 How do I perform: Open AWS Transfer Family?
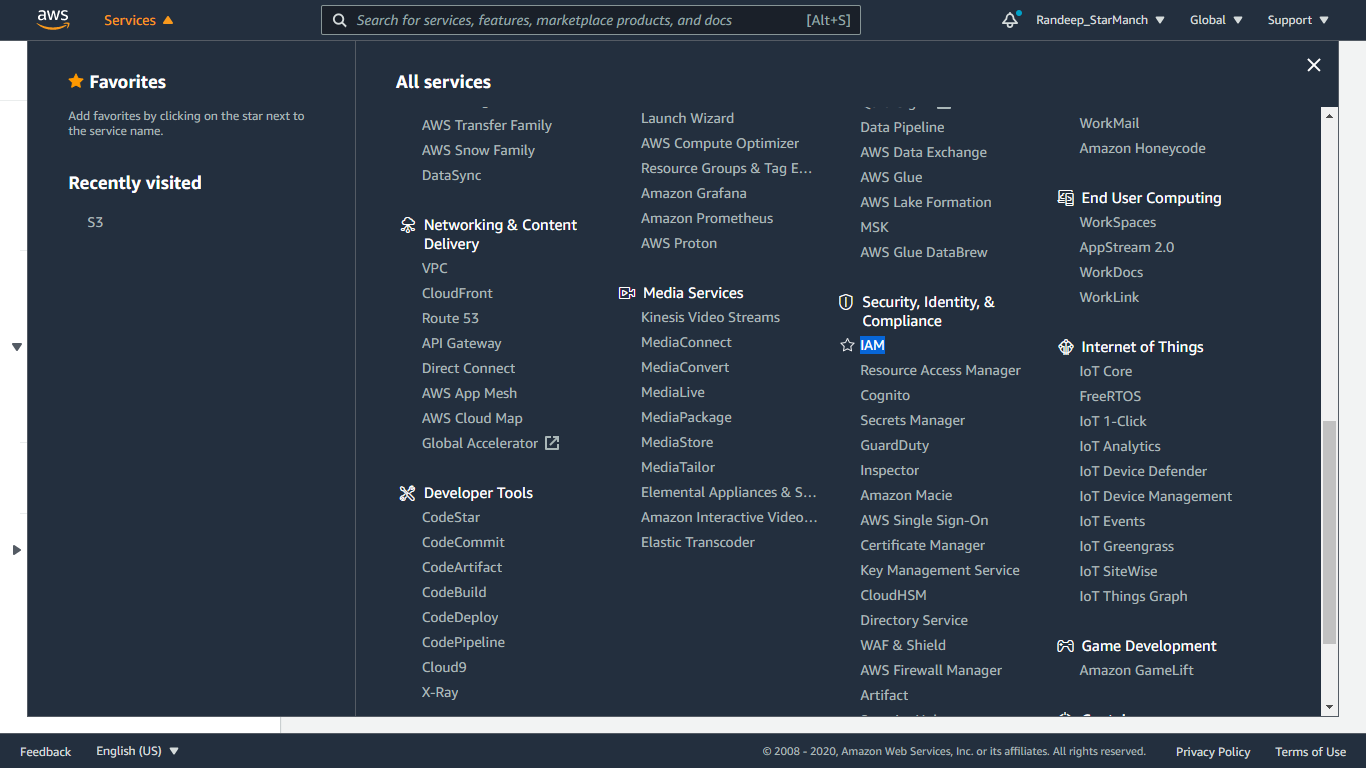point(487,125)
